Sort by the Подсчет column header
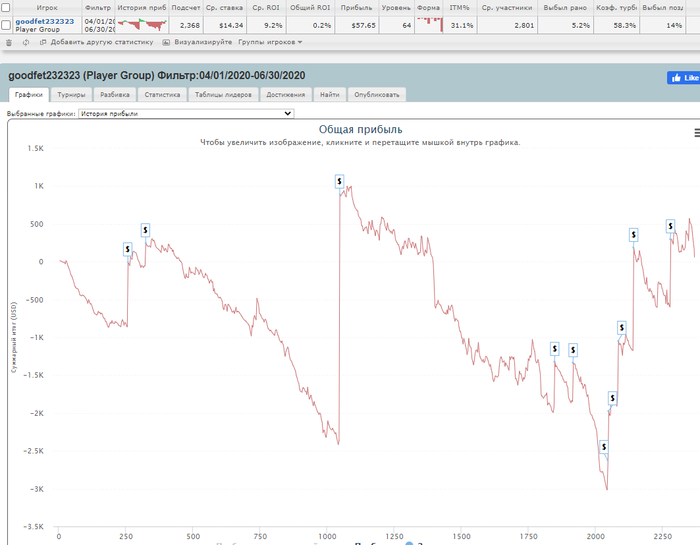Image resolution: width=700 pixels, height=545 pixels. (186, 8)
